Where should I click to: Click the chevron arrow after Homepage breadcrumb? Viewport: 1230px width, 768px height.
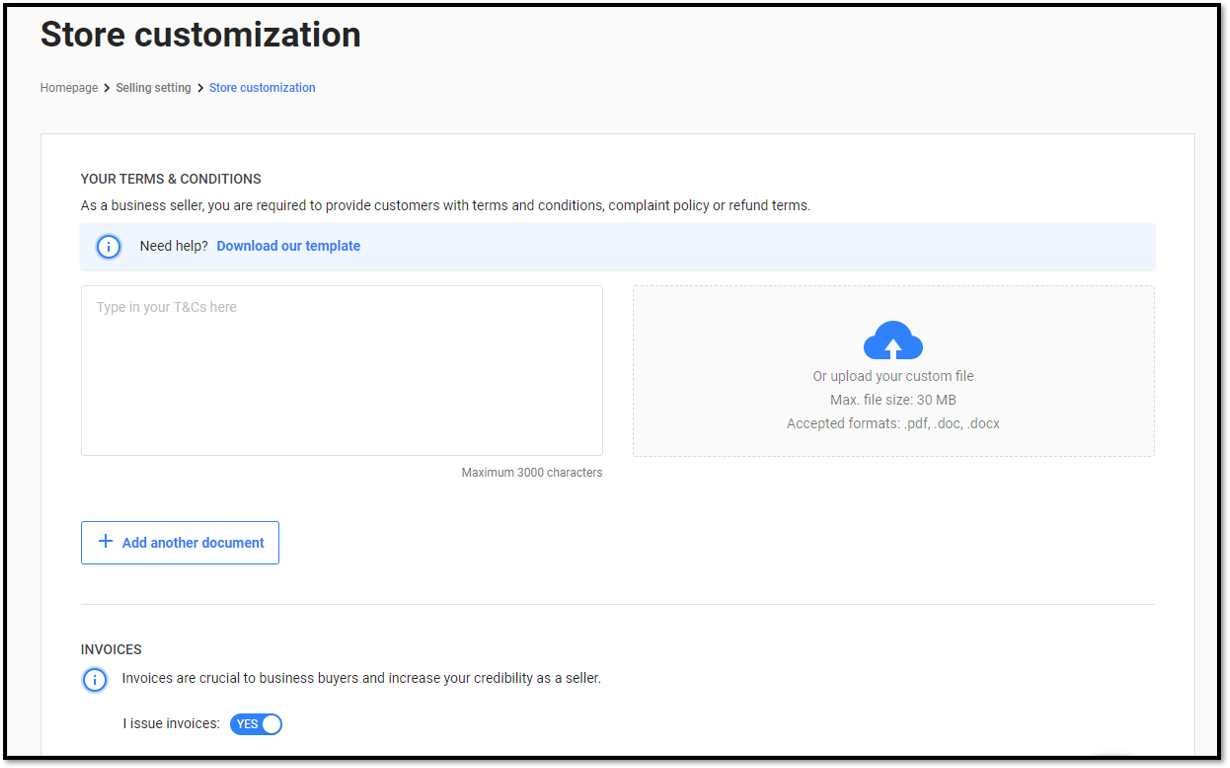(107, 88)
